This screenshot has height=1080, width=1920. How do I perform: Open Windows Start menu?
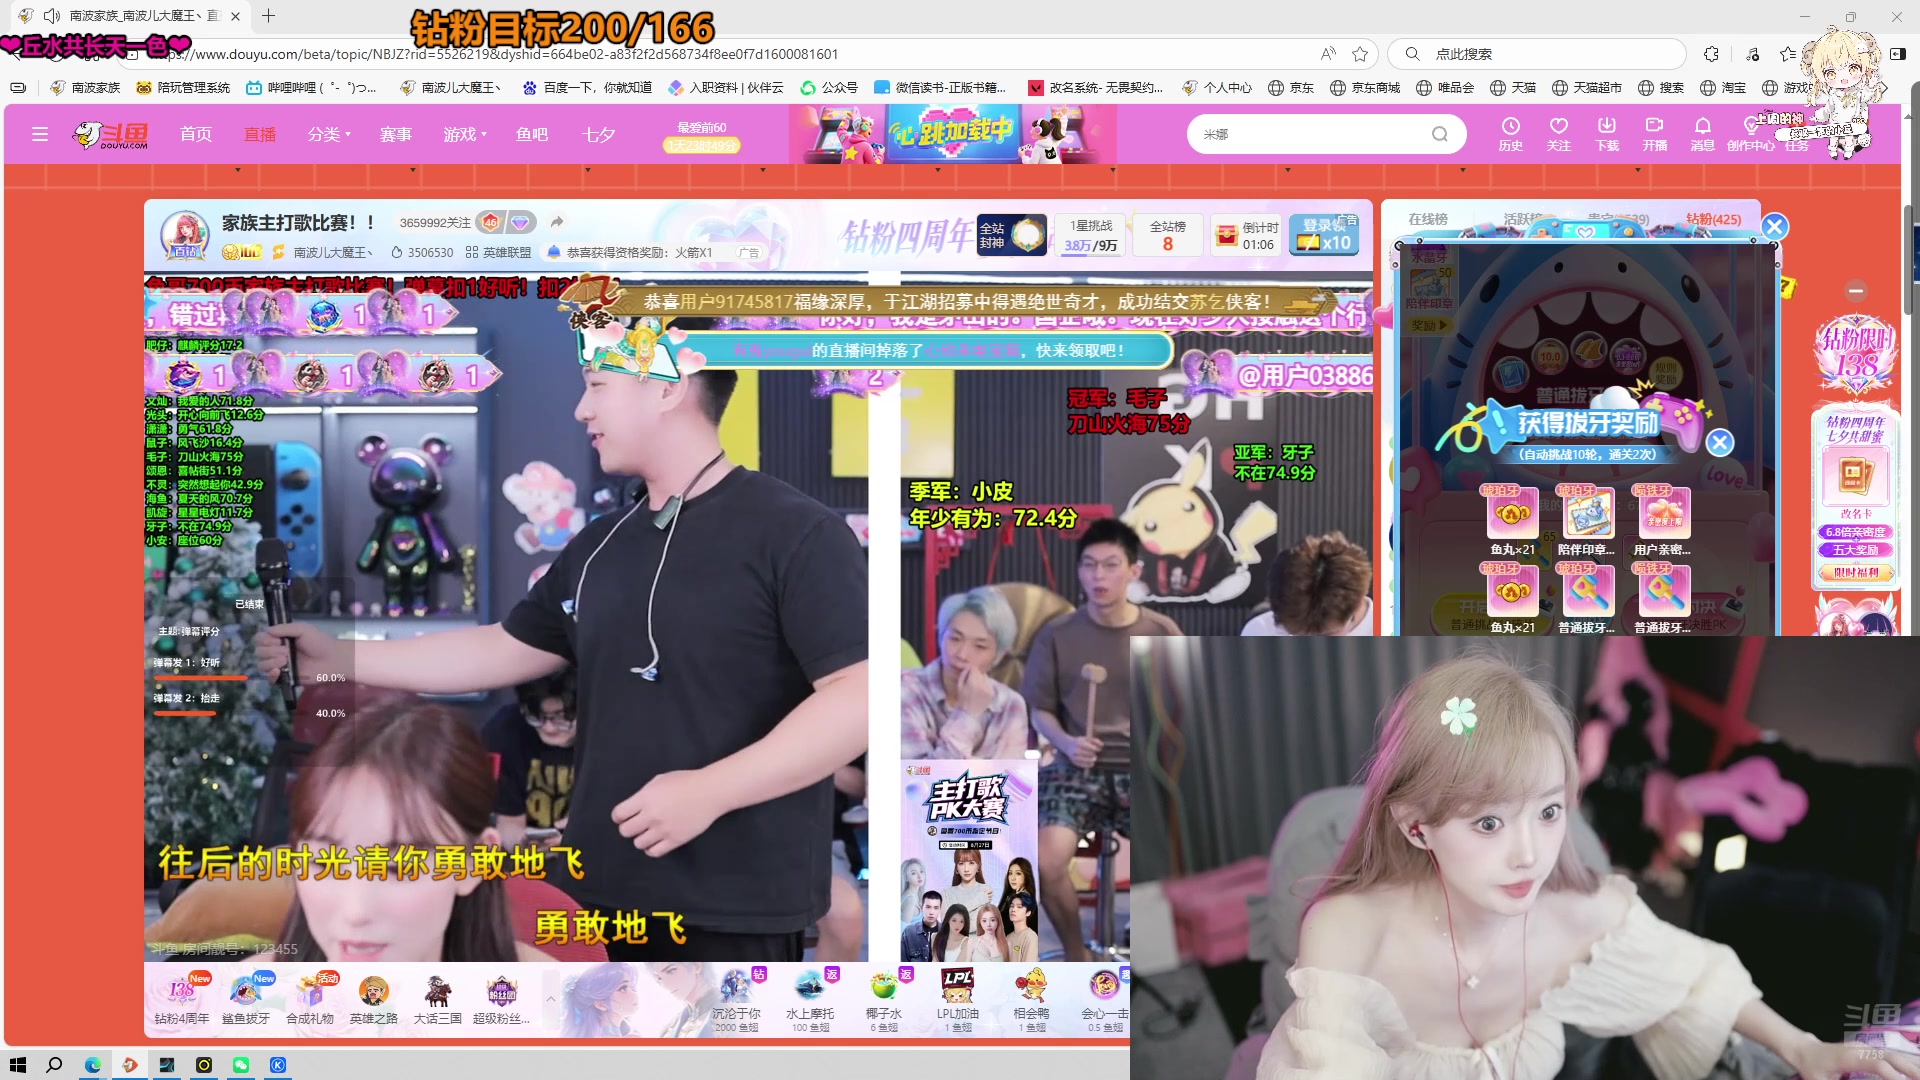point(18,1065)
